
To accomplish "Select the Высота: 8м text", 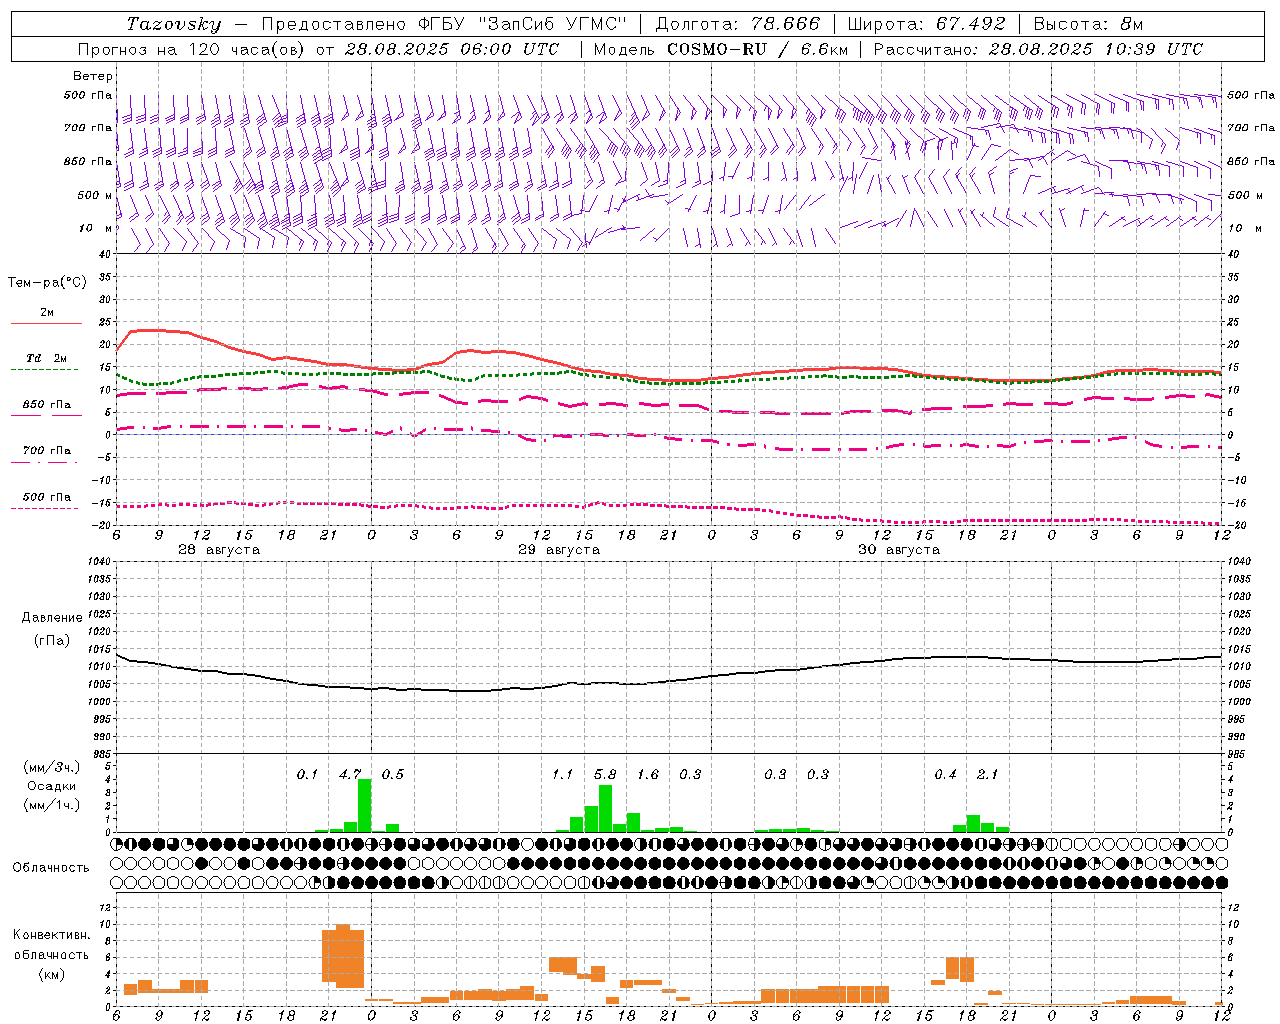I will pyautogui.click(x=1088, y=24).
